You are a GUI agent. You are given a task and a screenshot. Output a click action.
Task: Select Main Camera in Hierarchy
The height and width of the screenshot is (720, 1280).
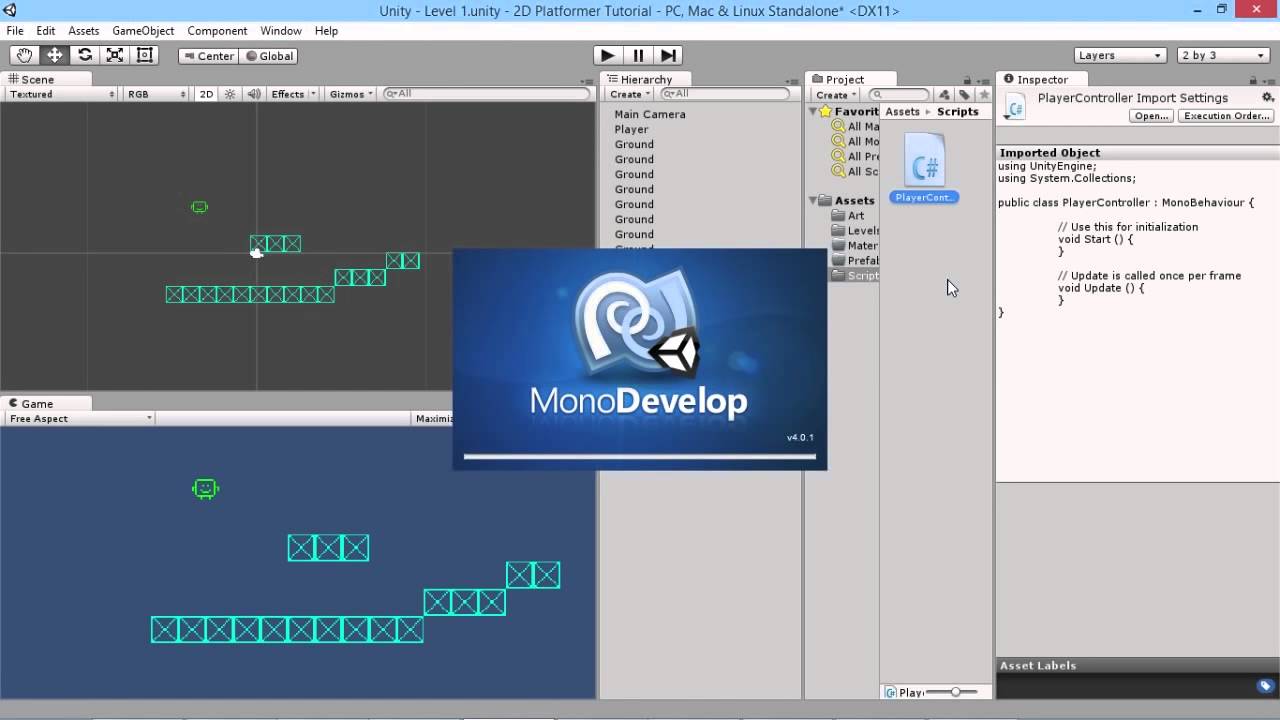pyautogui.click(x=650, y=114)
